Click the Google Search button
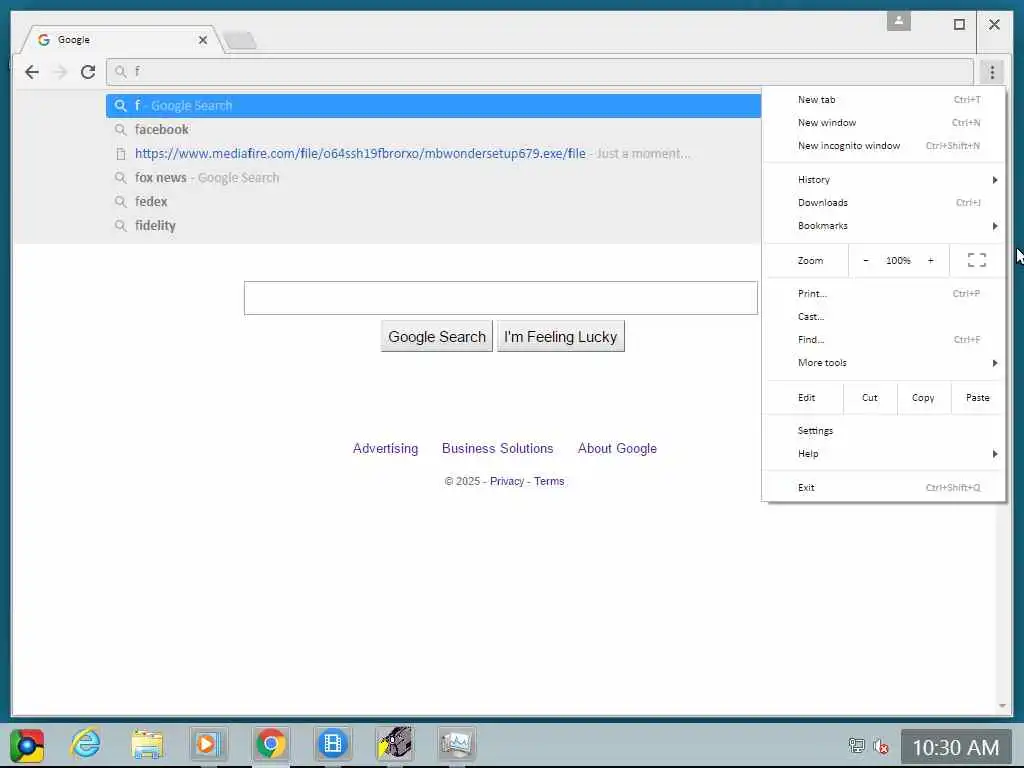 [437, 336]
